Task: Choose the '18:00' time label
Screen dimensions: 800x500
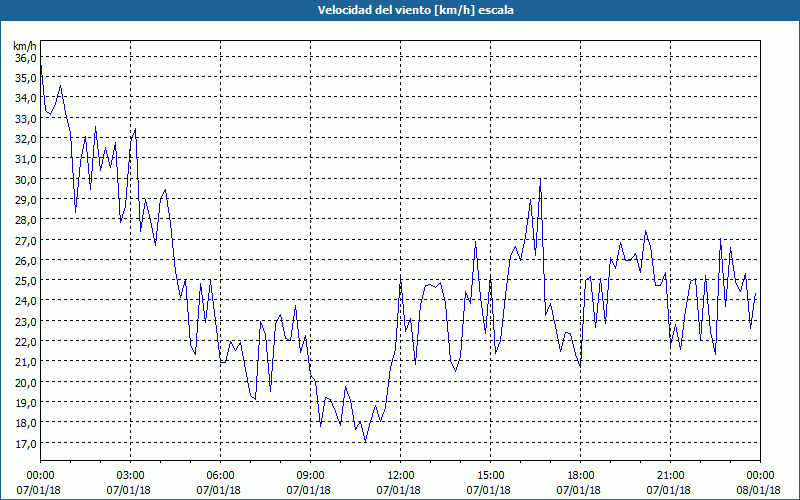Action: (x=580, y=476)
